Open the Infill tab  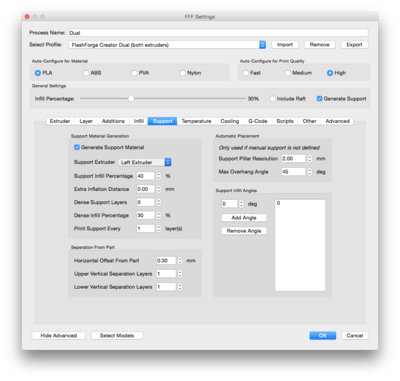(139, 121)
